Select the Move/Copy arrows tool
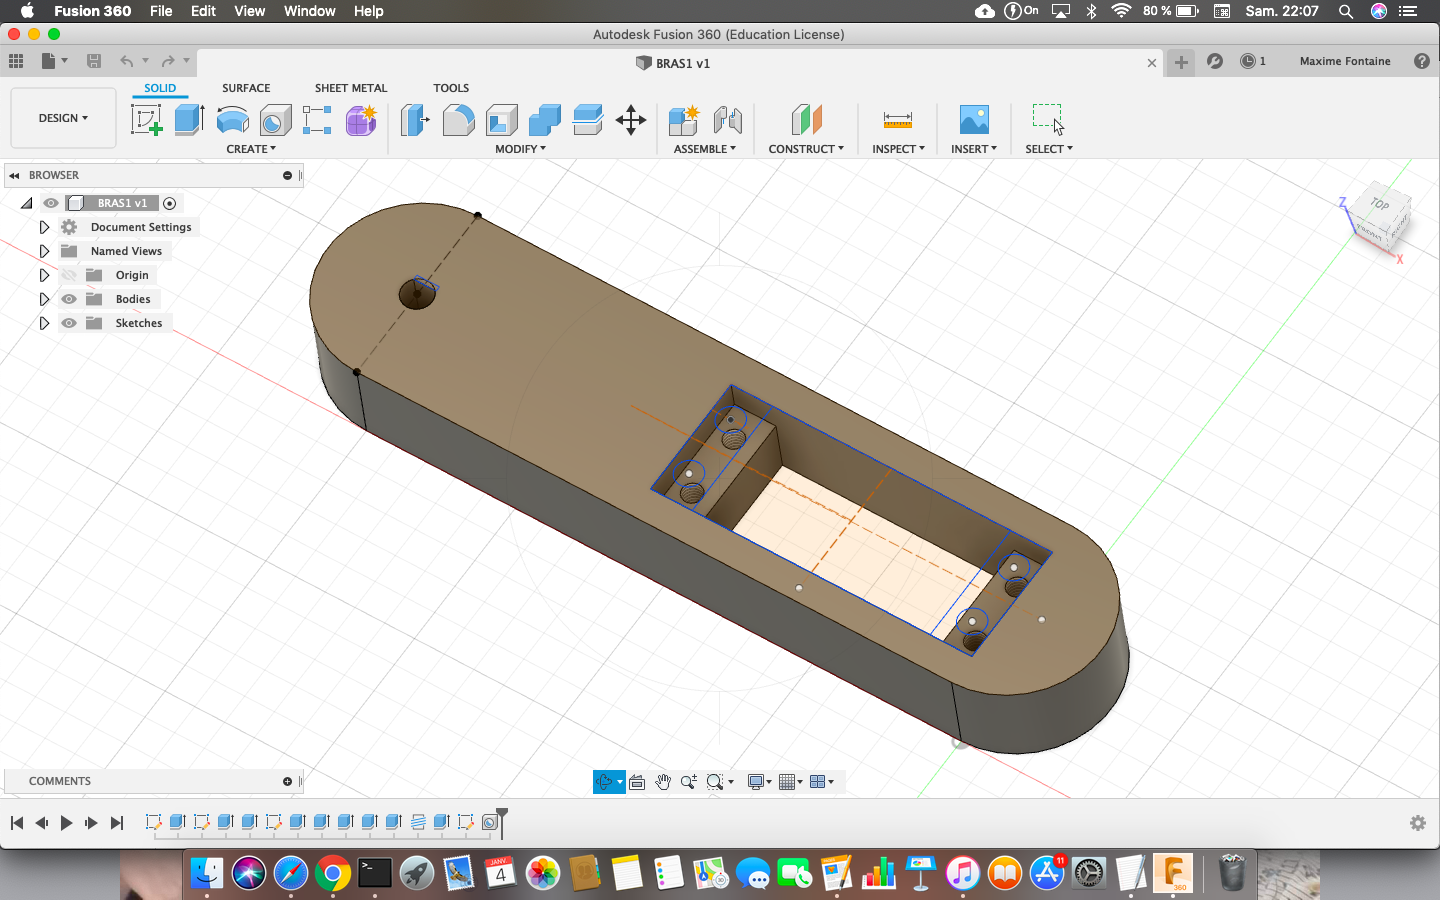Viewport: 1440px width, 900px height. 630,120
